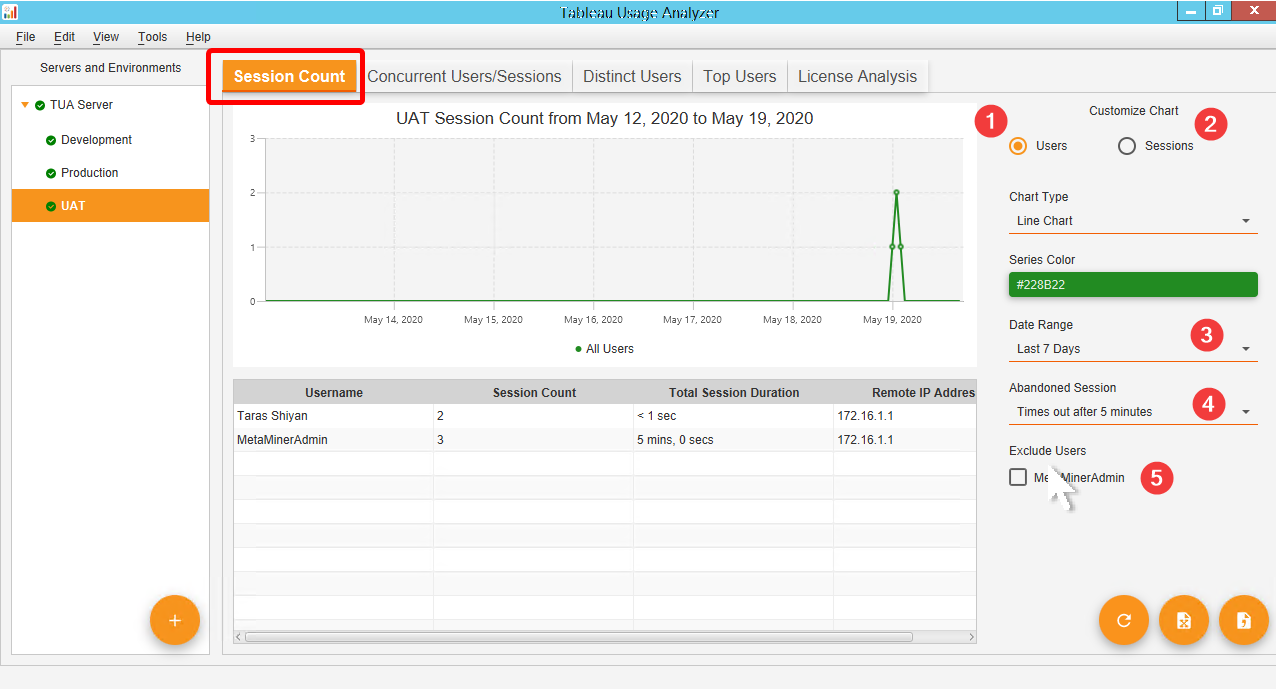This screenshot has height=689, width=1276.
Task: Click the UAT green check icon
Action: pos(51,206)
